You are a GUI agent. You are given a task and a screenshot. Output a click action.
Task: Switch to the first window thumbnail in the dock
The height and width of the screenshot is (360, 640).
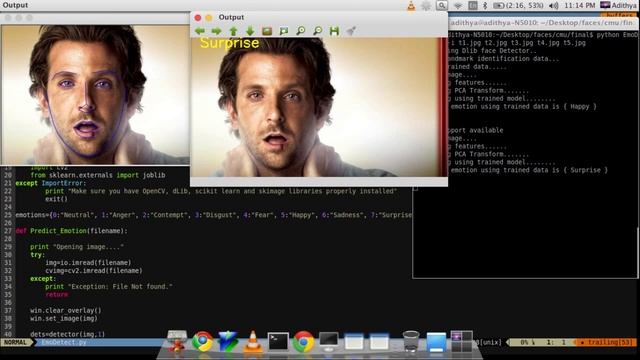(354, 341)
